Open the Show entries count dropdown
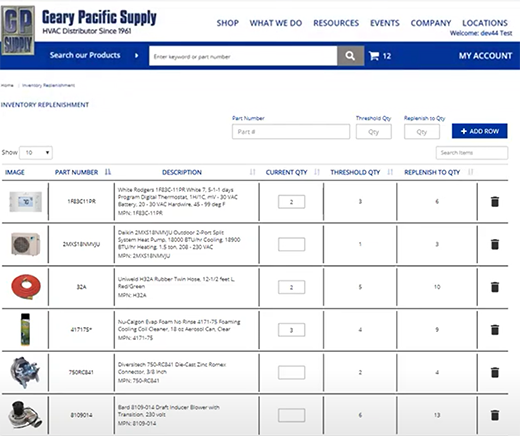 click(36, 153)
